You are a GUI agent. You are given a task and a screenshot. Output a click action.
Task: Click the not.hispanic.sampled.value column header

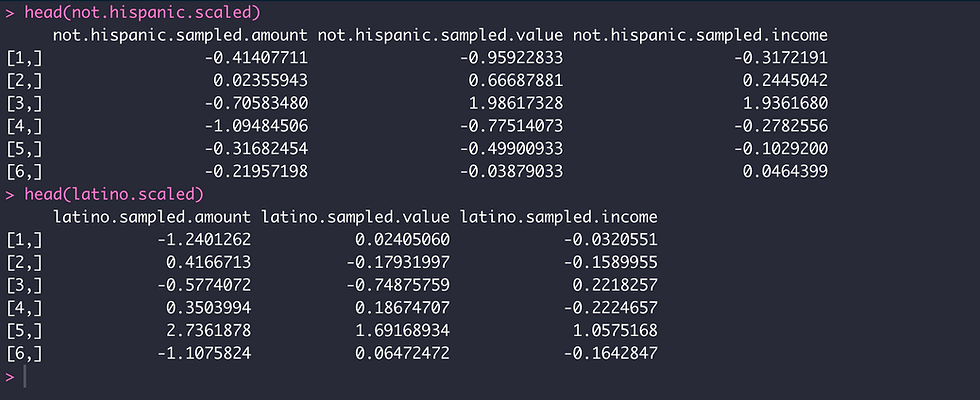coord(441,35)
